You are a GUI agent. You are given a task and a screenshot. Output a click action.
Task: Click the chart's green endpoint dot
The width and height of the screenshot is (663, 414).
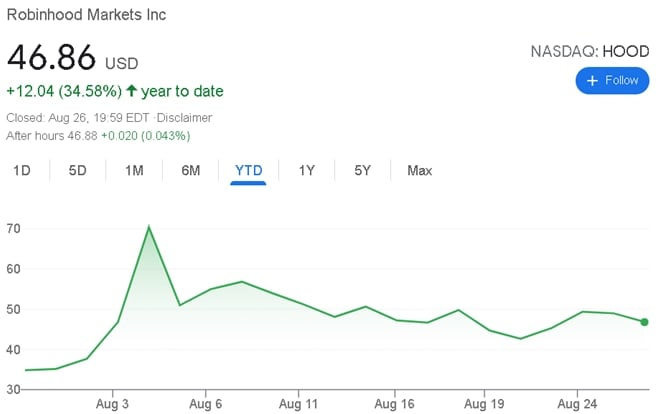pyautogui.click(x=645, y=322)
